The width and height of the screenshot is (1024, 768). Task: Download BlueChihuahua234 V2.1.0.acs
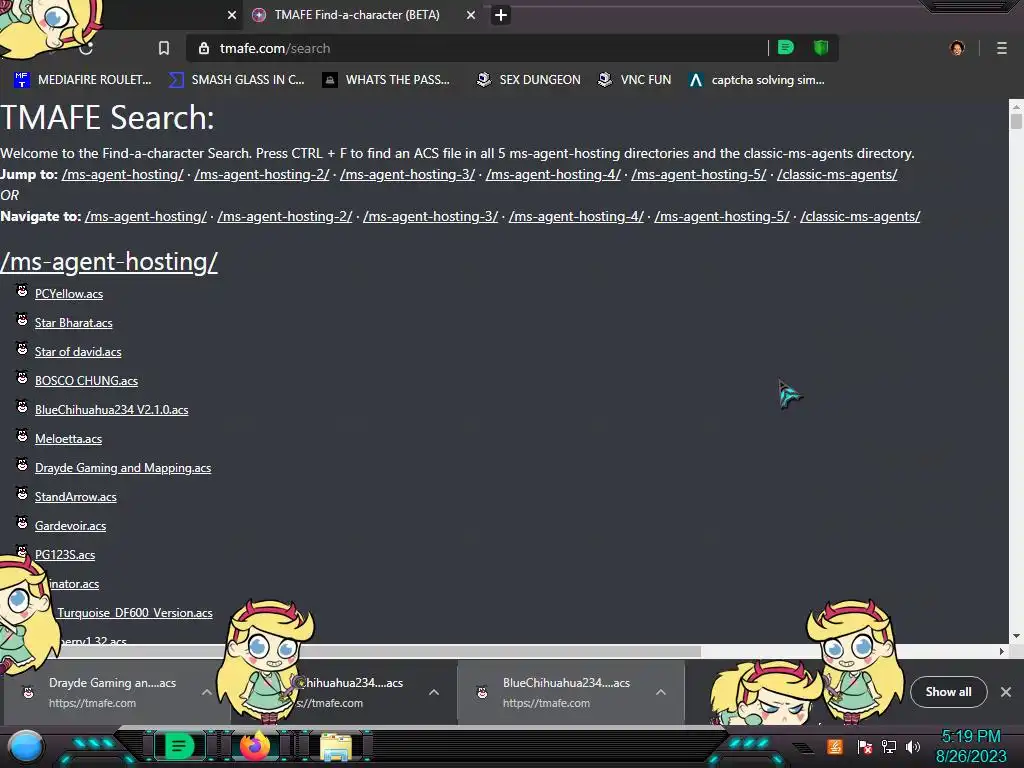(112, 409)
